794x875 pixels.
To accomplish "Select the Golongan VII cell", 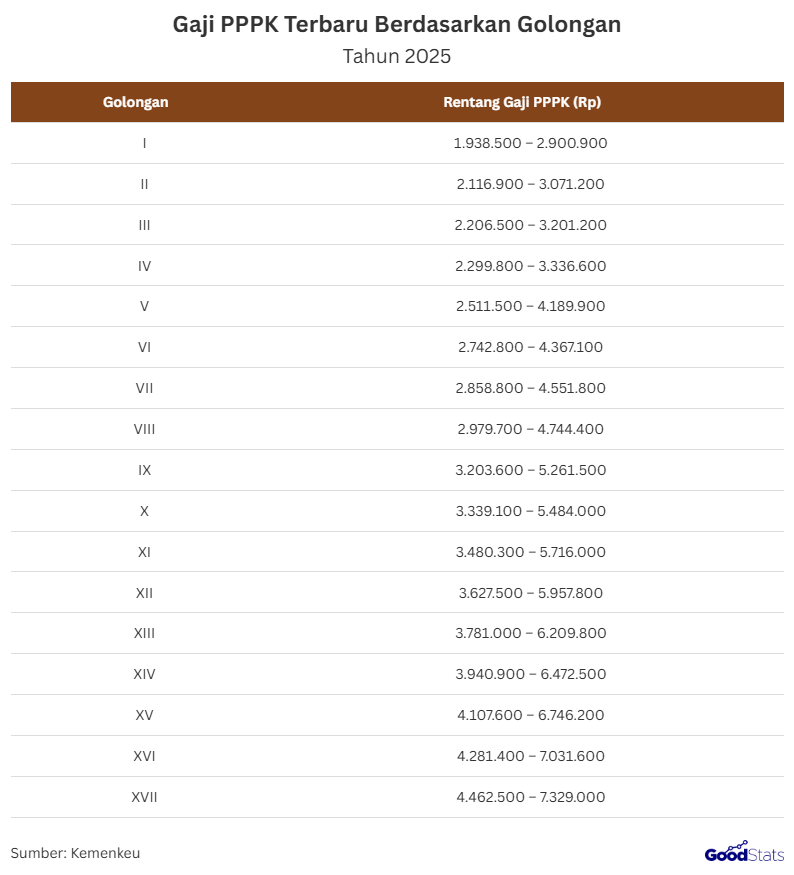I will pyautogui.click(x=145, y=388).
